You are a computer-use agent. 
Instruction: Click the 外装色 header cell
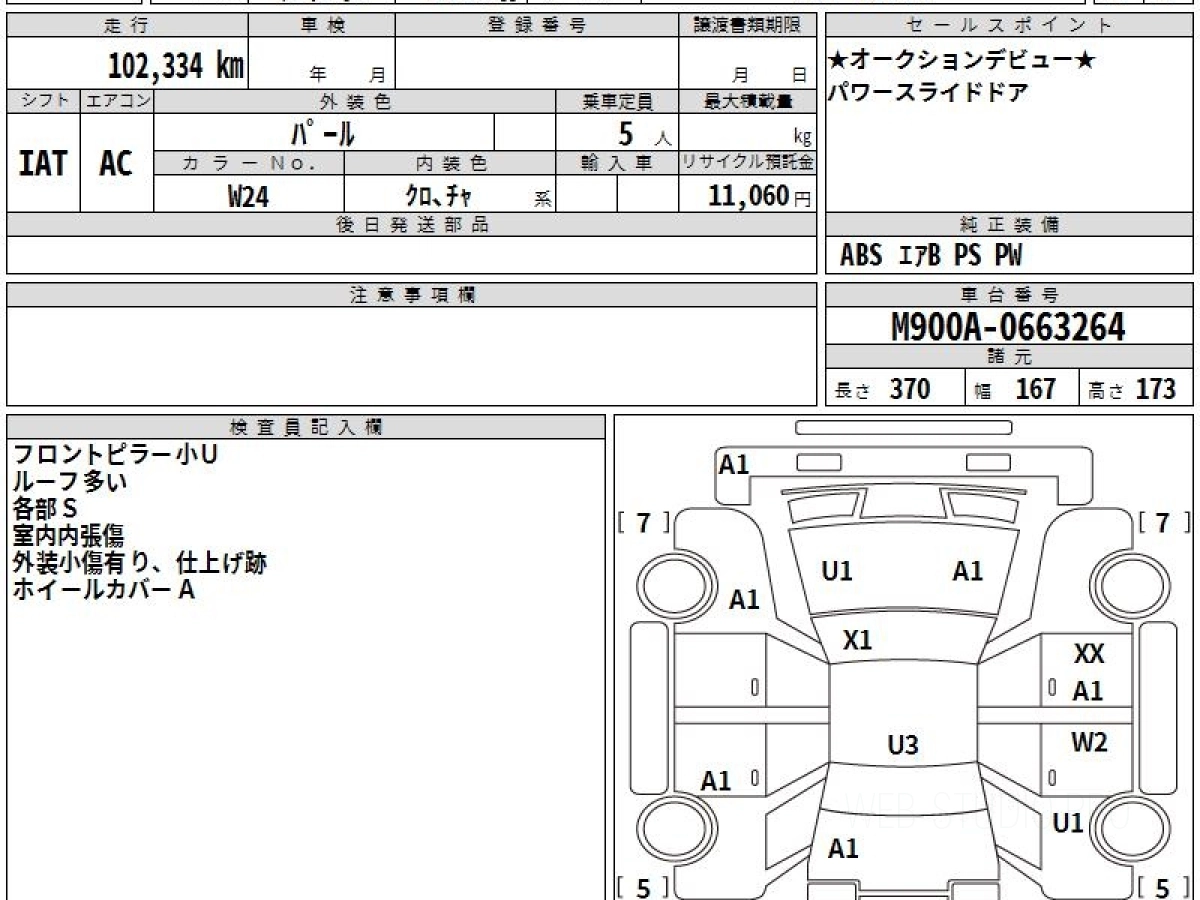click(x=355, y=101)
